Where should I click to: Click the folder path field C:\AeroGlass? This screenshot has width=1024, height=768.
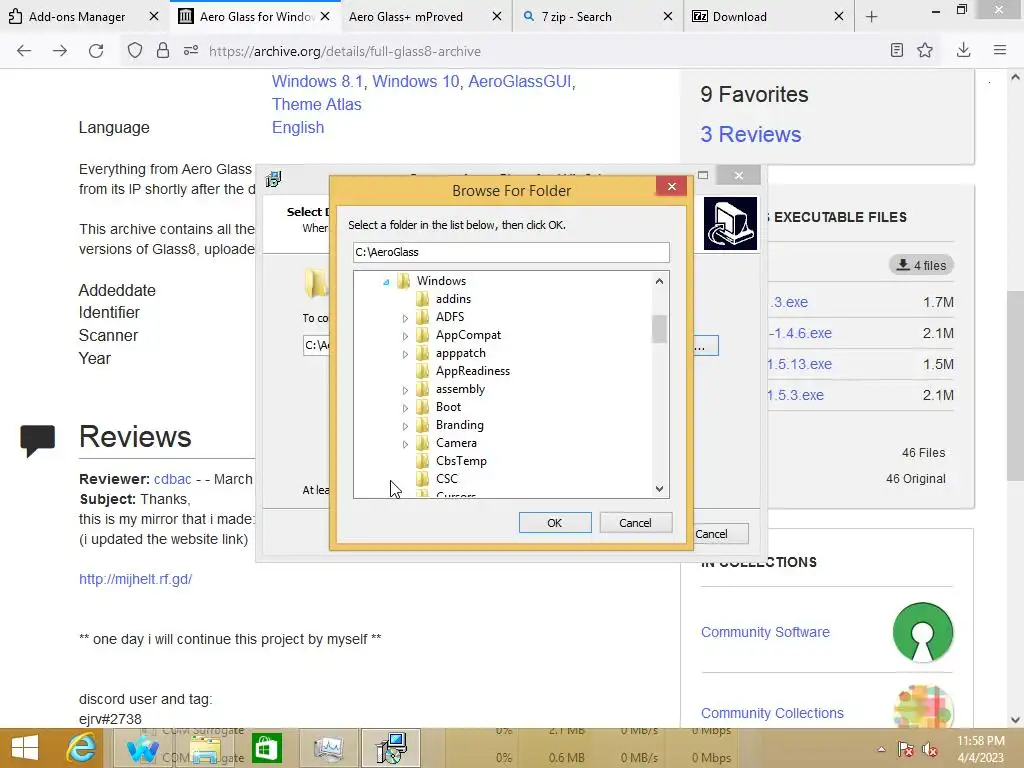pyautogui.click(x=511, y=252)
